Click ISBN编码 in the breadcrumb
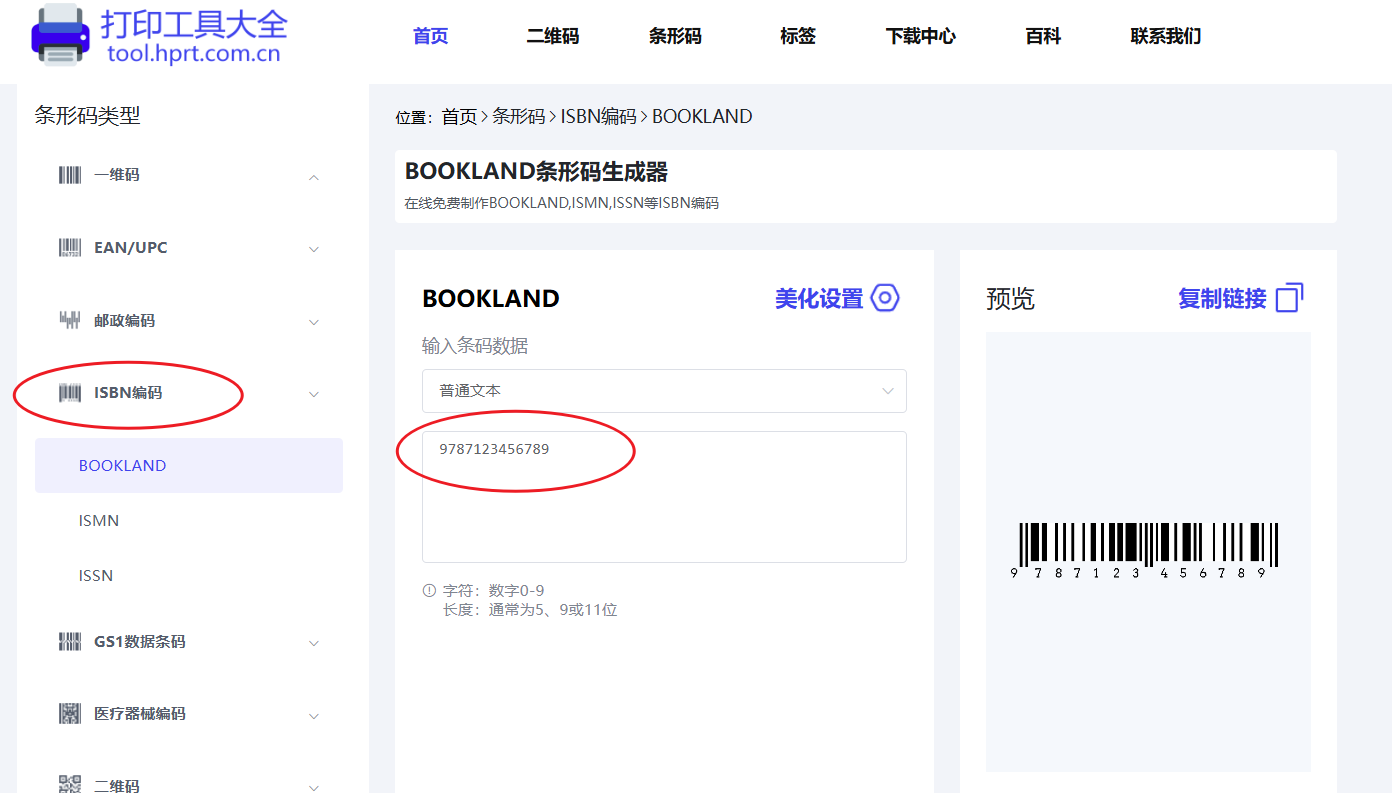 click(x=598, y=117)
